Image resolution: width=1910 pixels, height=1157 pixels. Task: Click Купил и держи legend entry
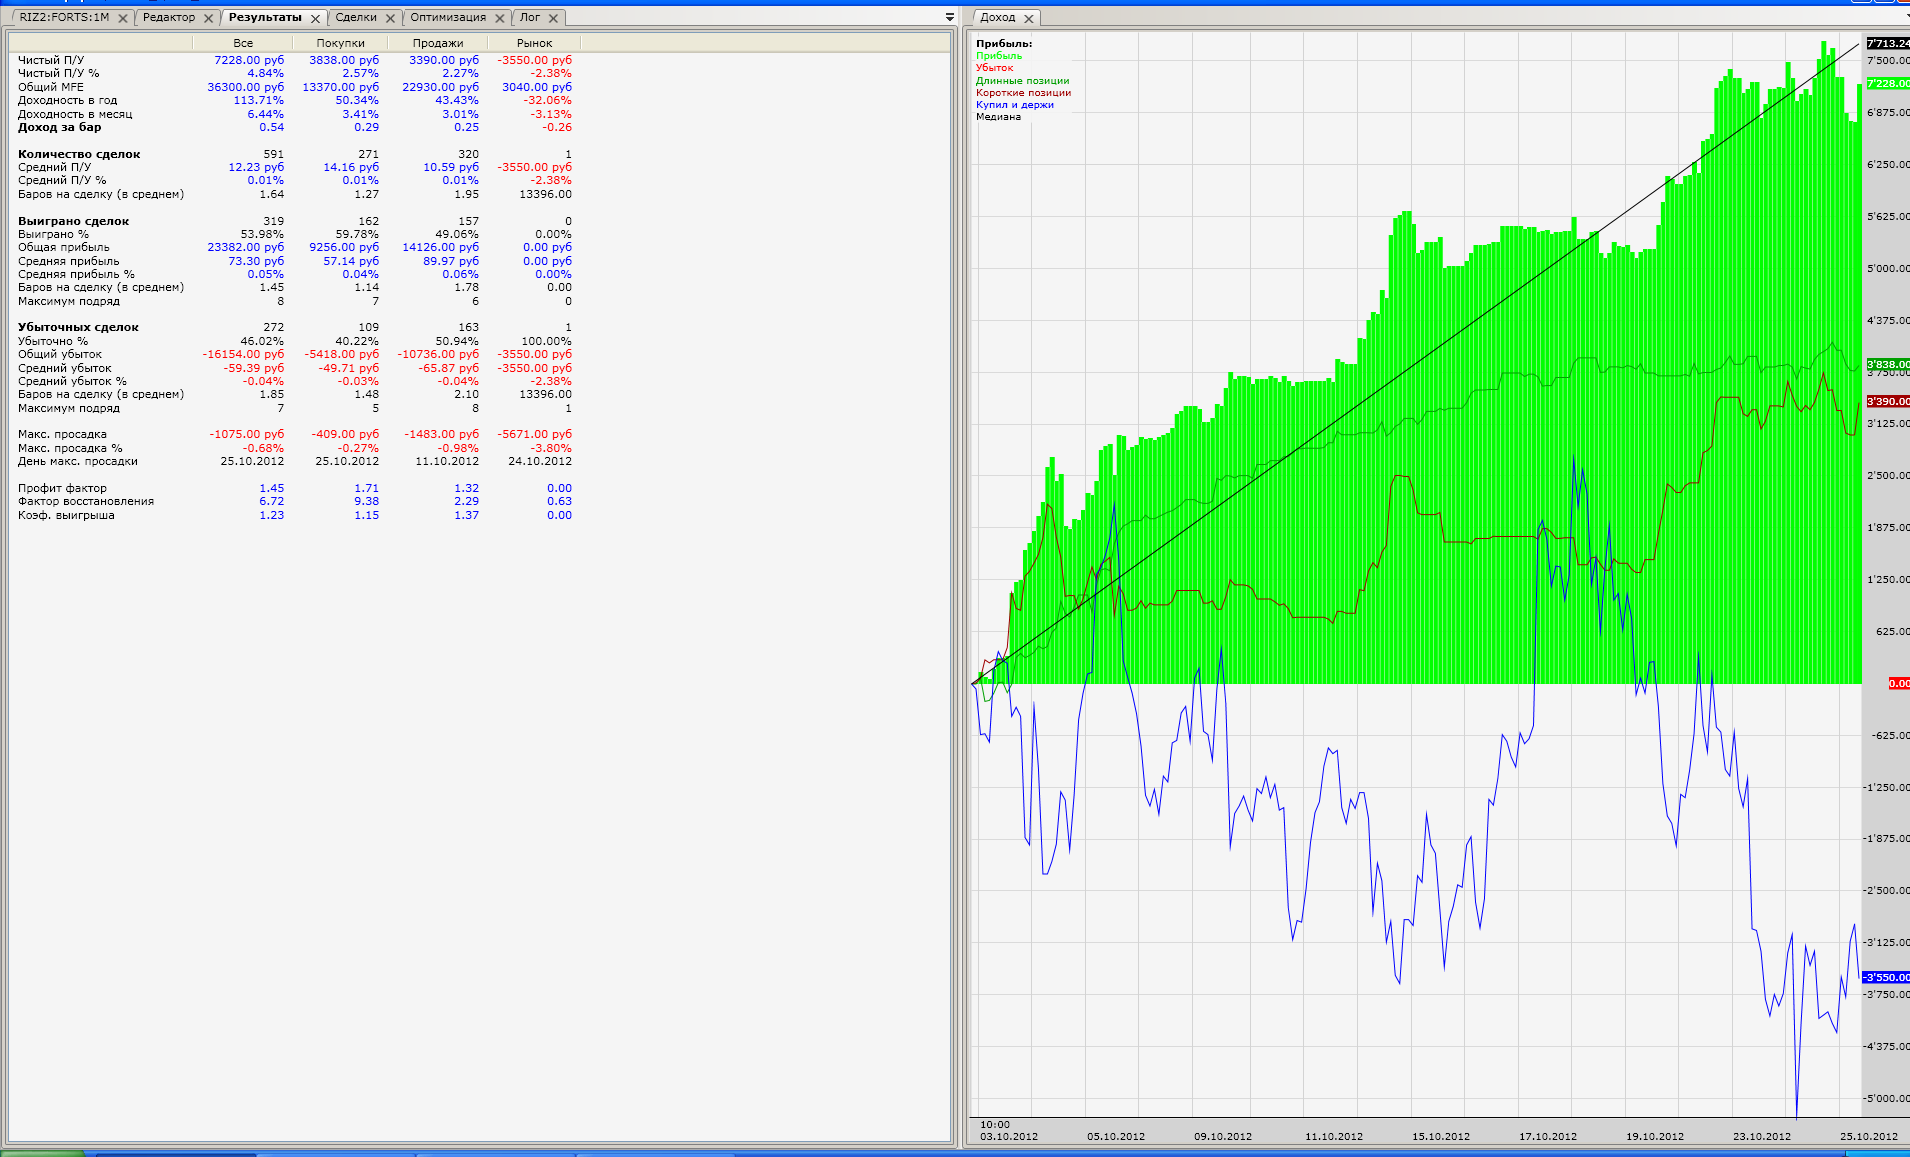click(x=1014, y=105)
